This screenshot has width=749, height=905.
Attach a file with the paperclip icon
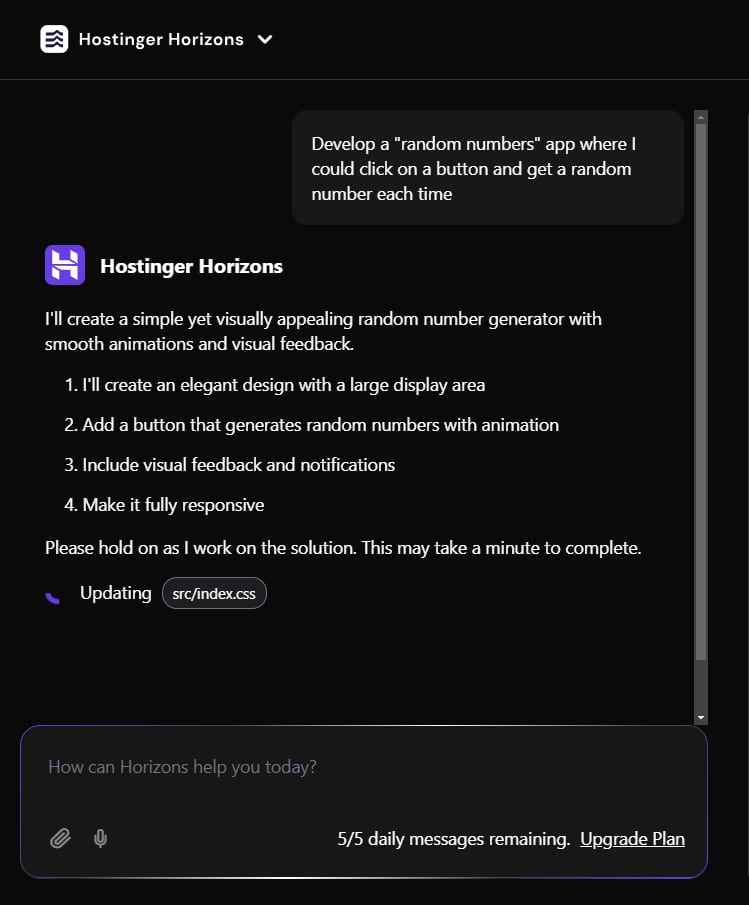(x=60, y=838)
